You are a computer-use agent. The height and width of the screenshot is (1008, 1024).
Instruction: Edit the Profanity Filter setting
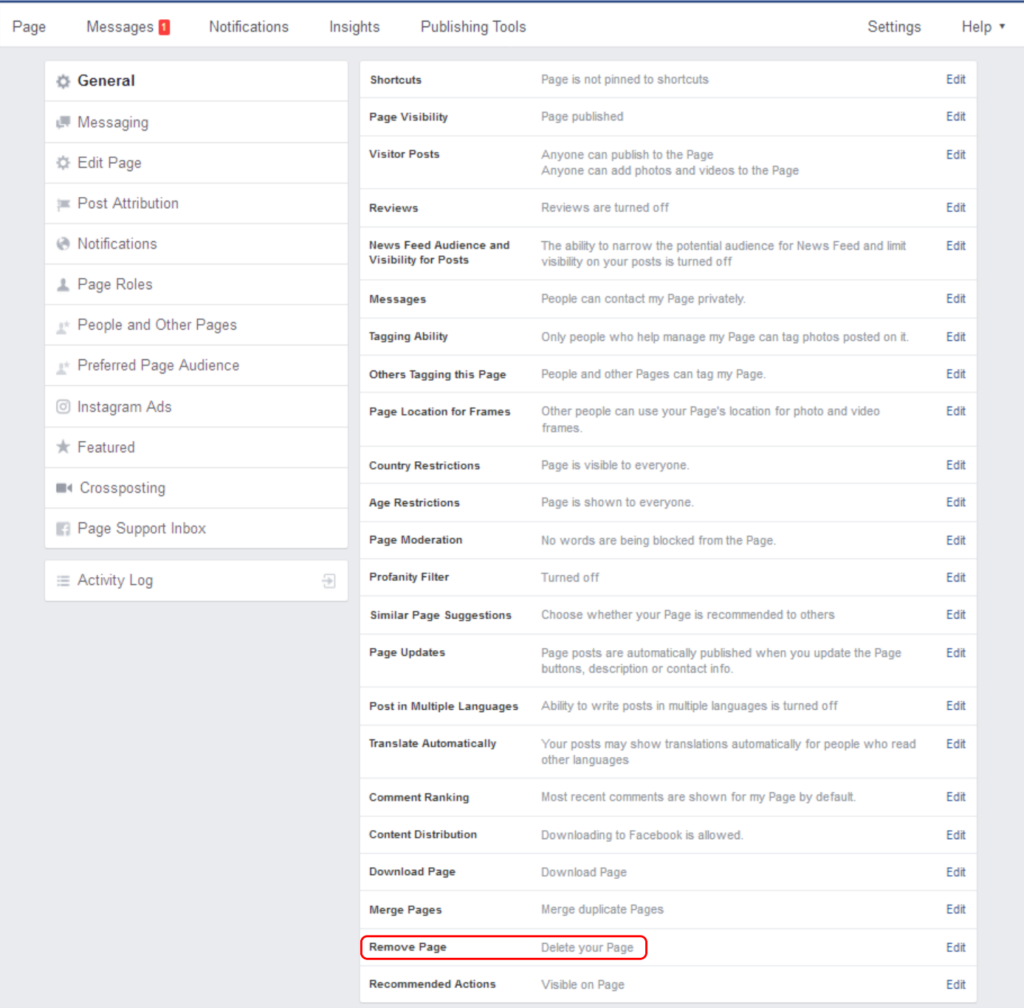956,578
